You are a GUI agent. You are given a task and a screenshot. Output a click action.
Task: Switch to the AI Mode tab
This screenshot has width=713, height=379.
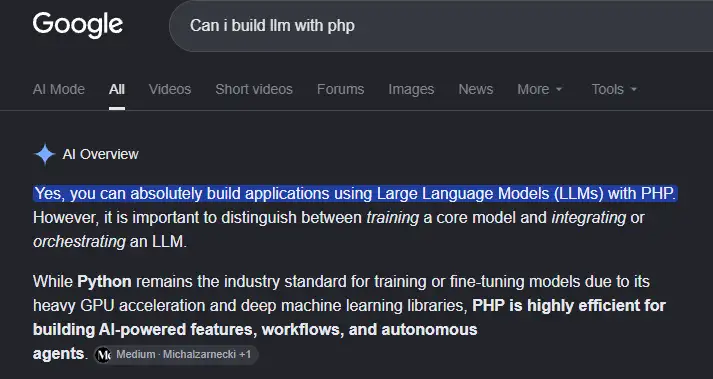pyautogui.click(x=59, y=89)
